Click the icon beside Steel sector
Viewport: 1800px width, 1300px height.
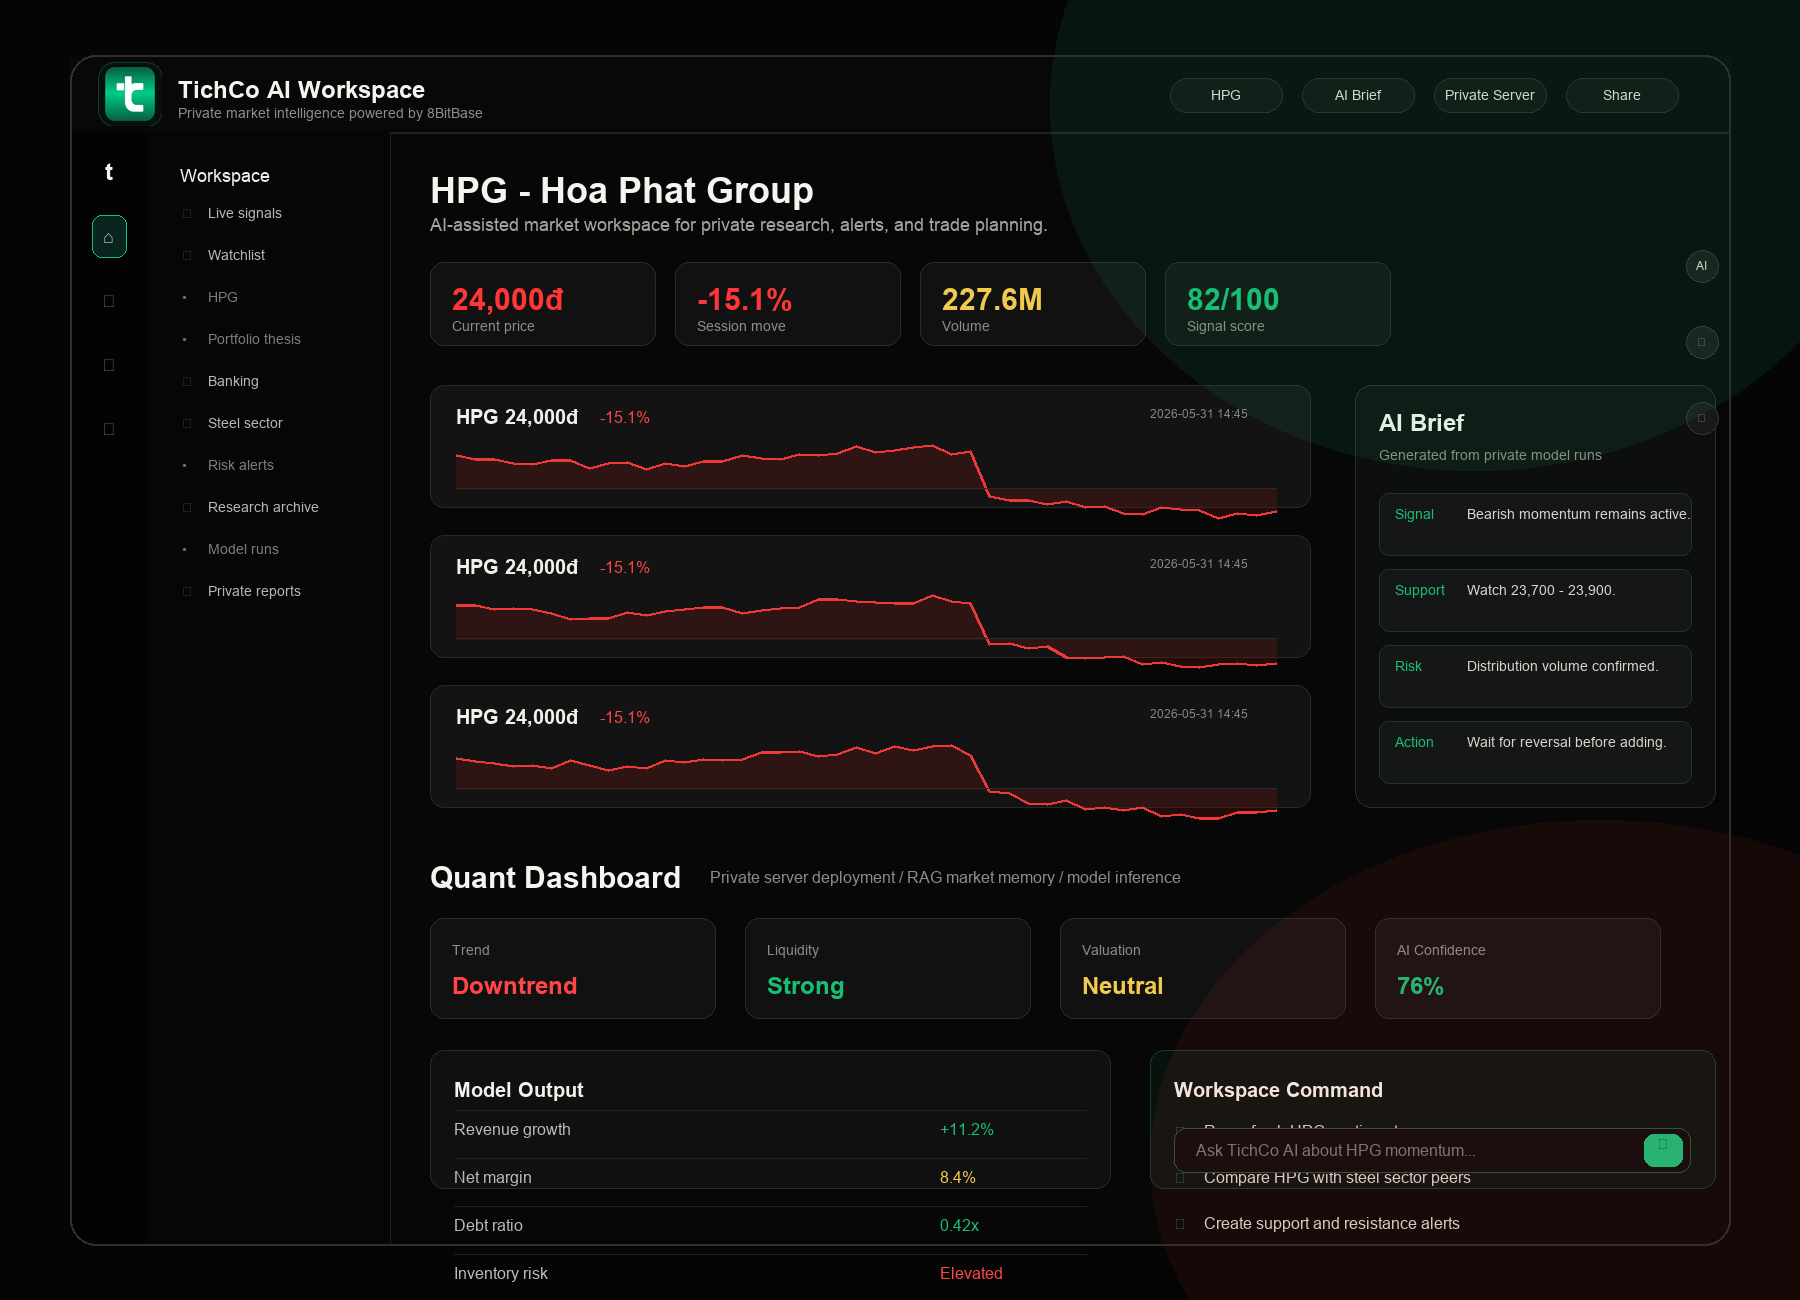[187, 423]
